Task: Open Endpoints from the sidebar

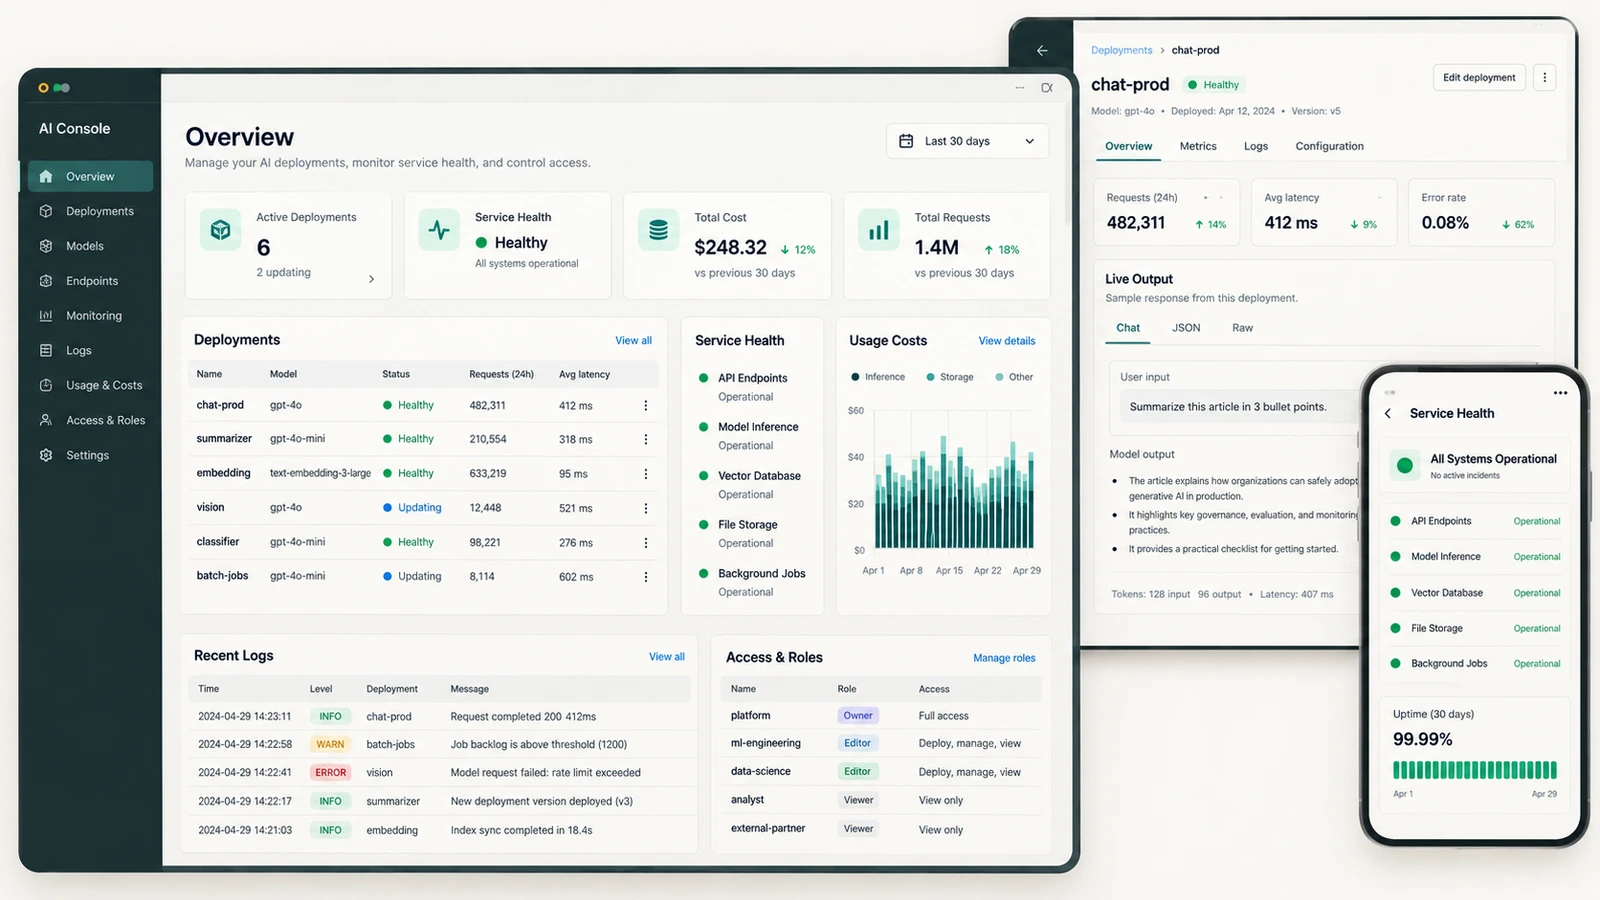Action: click(90, 281)
